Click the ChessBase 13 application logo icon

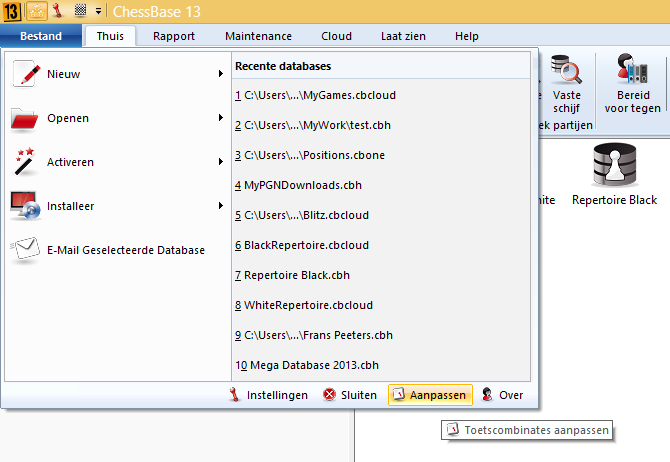(x=12, y=11)
